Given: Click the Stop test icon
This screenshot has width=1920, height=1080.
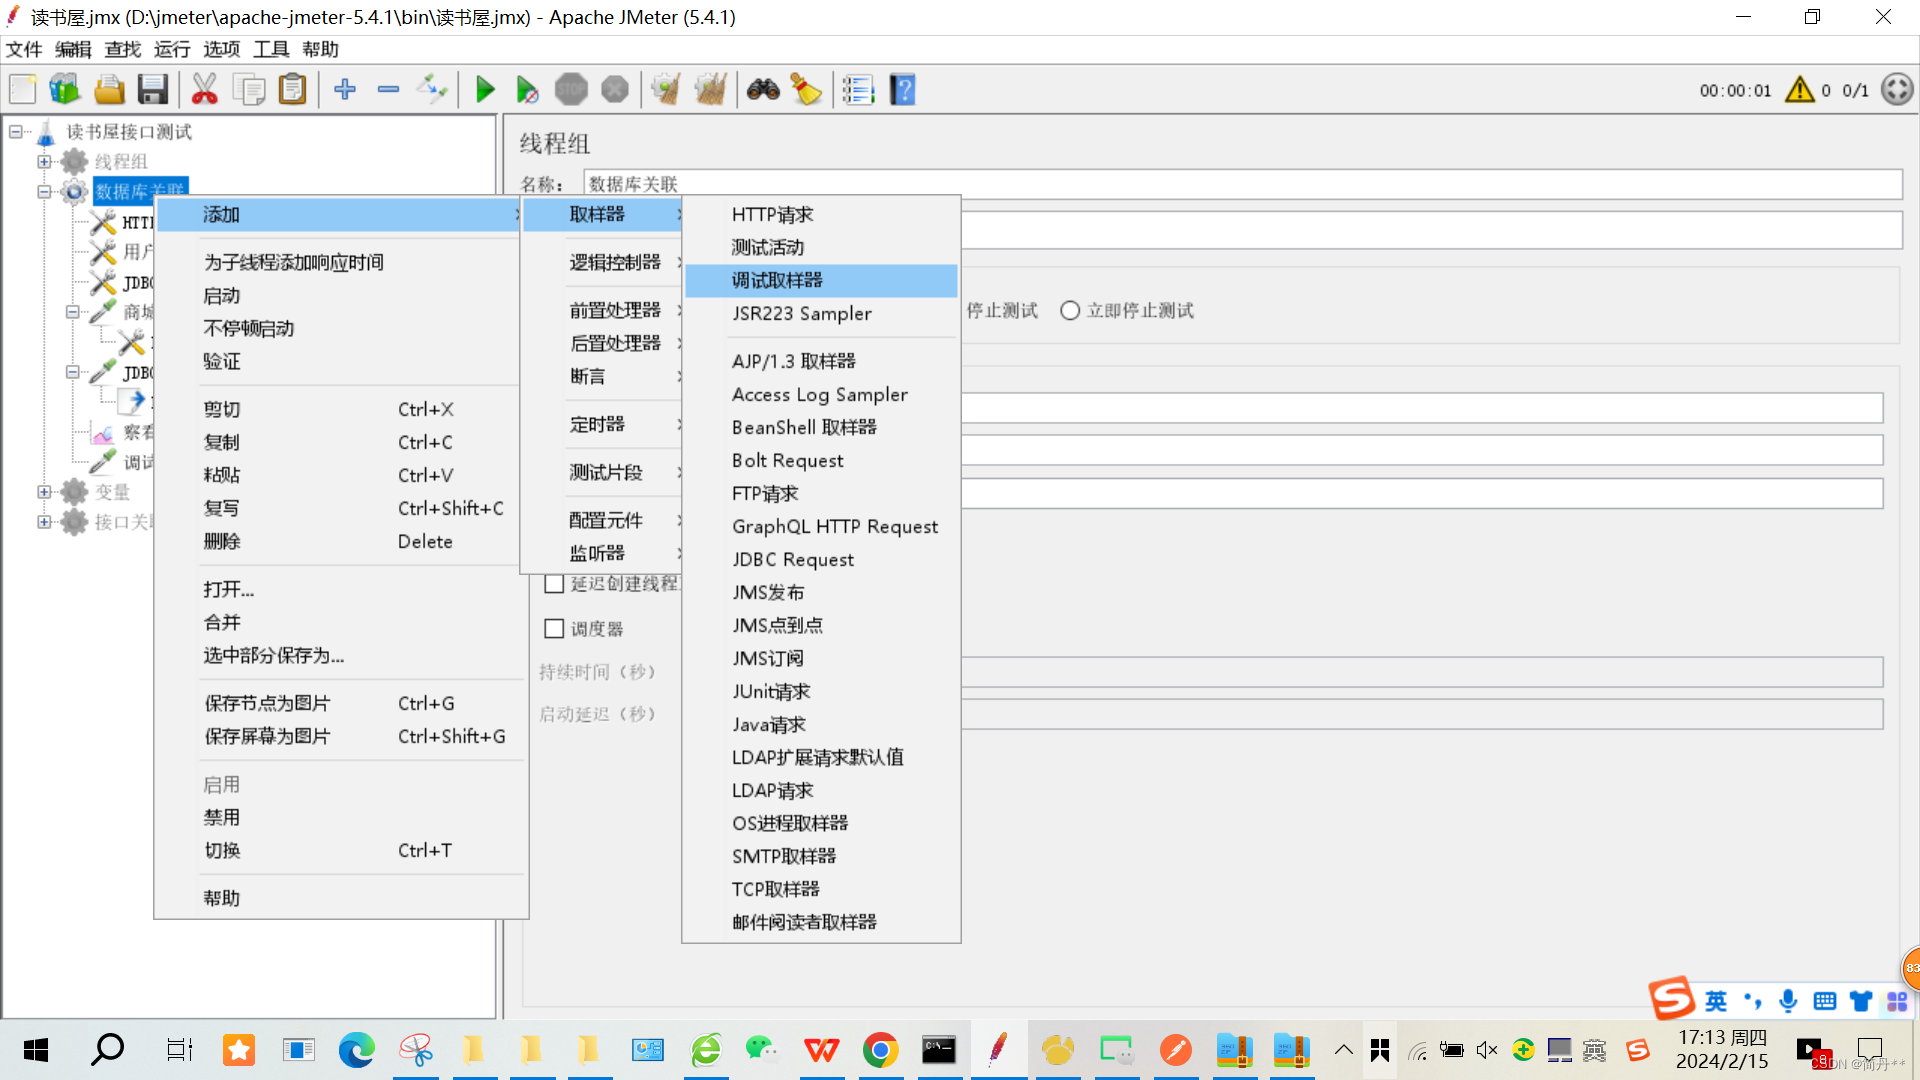Looking at the screenshot, I should 571,90.
